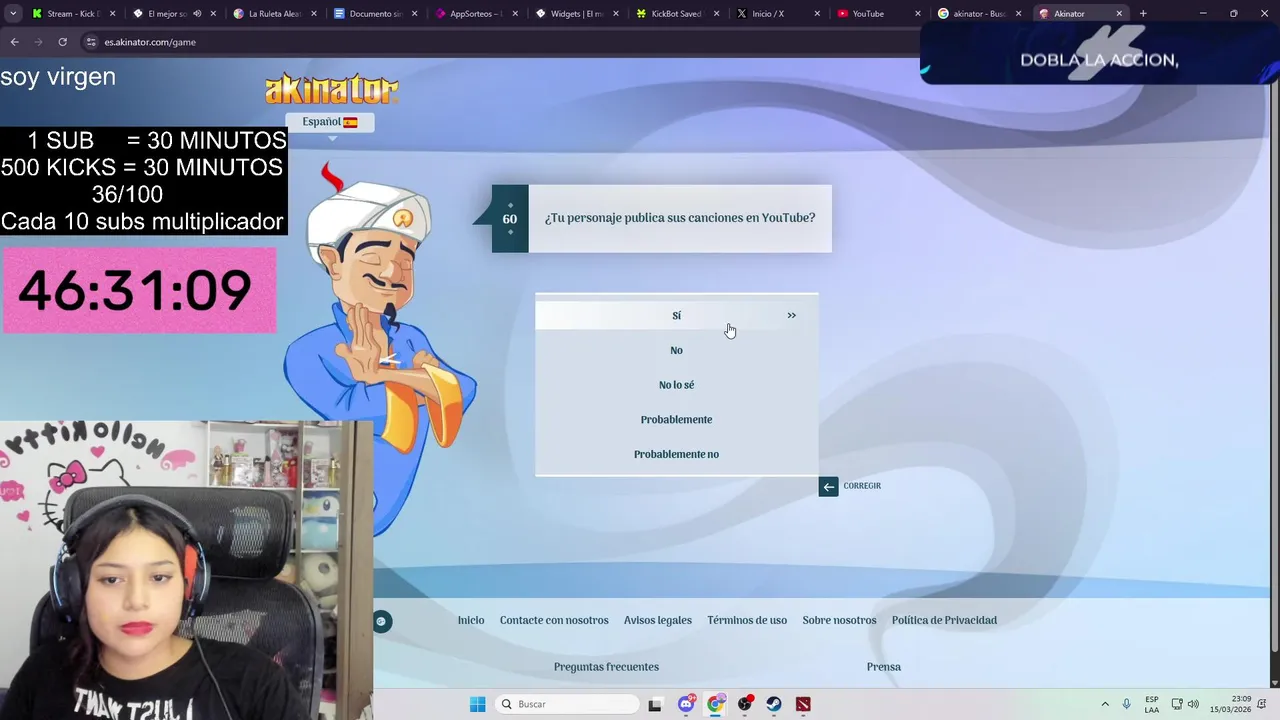Select 'Probablemente no' answer
1280x720 pixels.
click(x=676, y=454)
